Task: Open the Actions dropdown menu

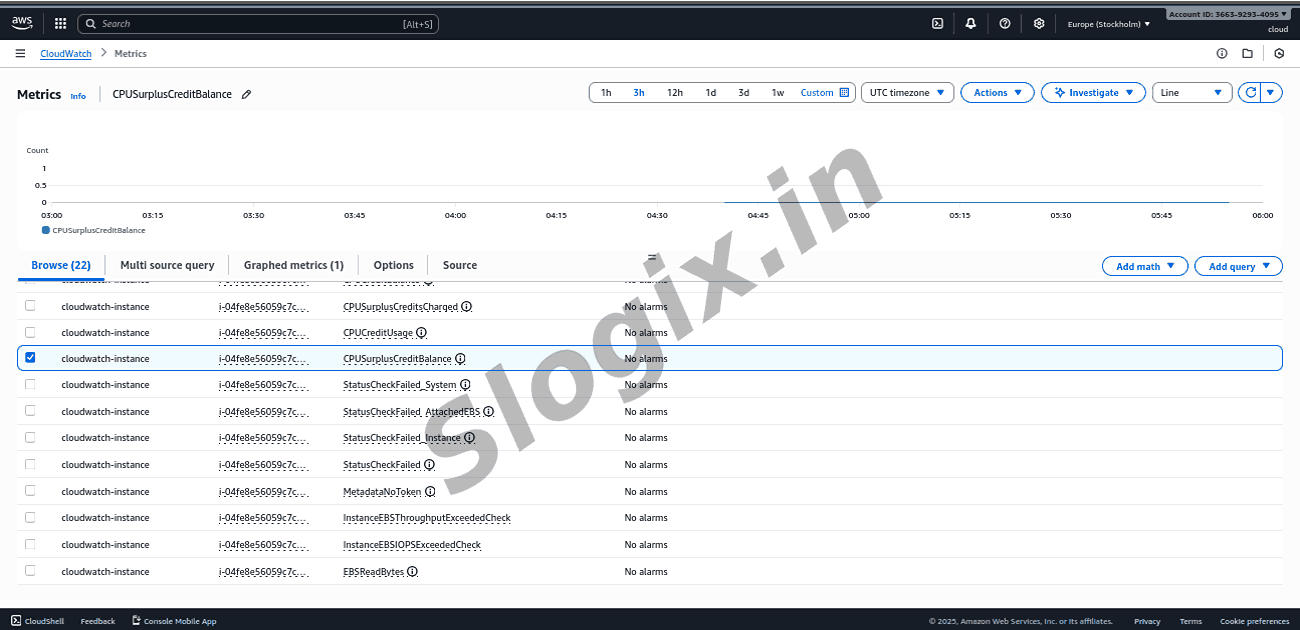Action: coord(997,93)
